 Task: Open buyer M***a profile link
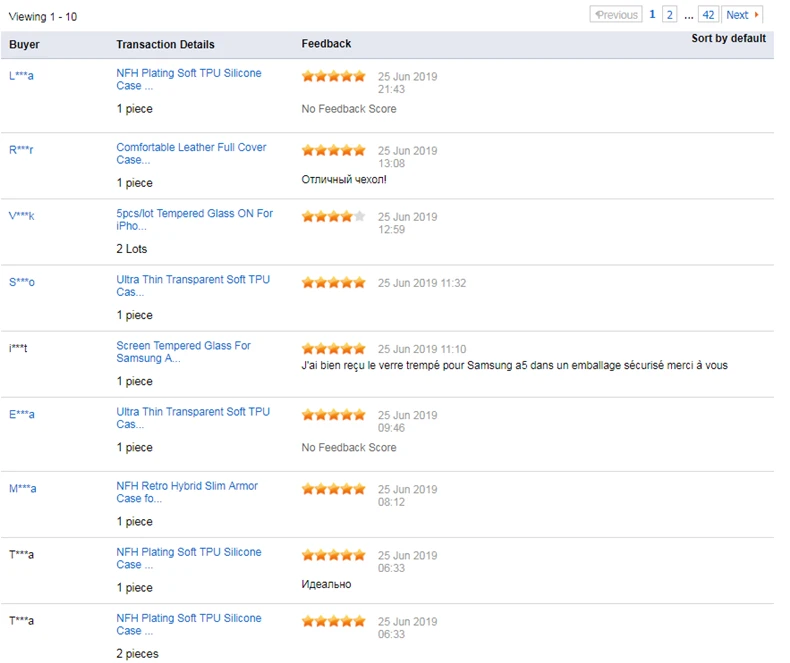point(23,488)
